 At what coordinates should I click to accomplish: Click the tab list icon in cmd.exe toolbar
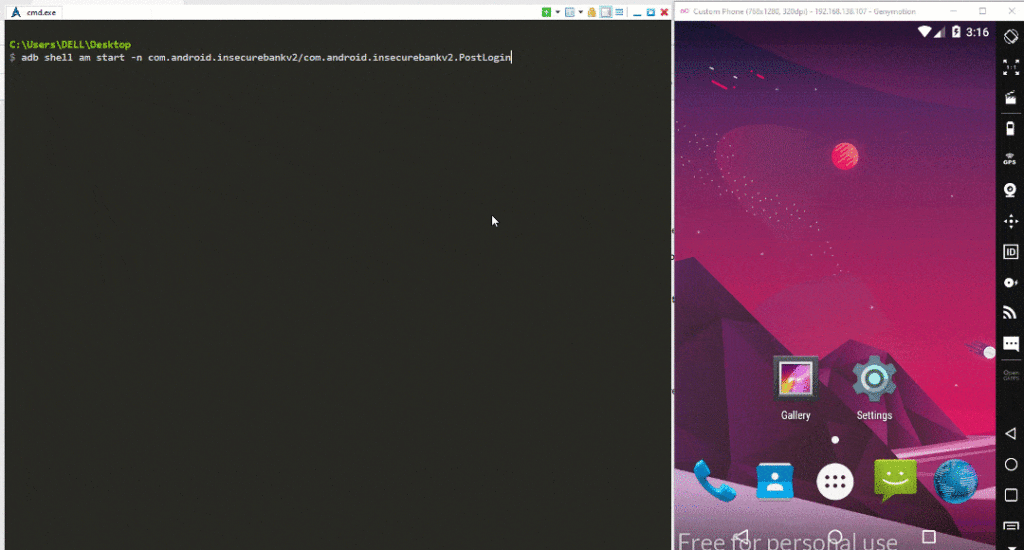[569, 12]
